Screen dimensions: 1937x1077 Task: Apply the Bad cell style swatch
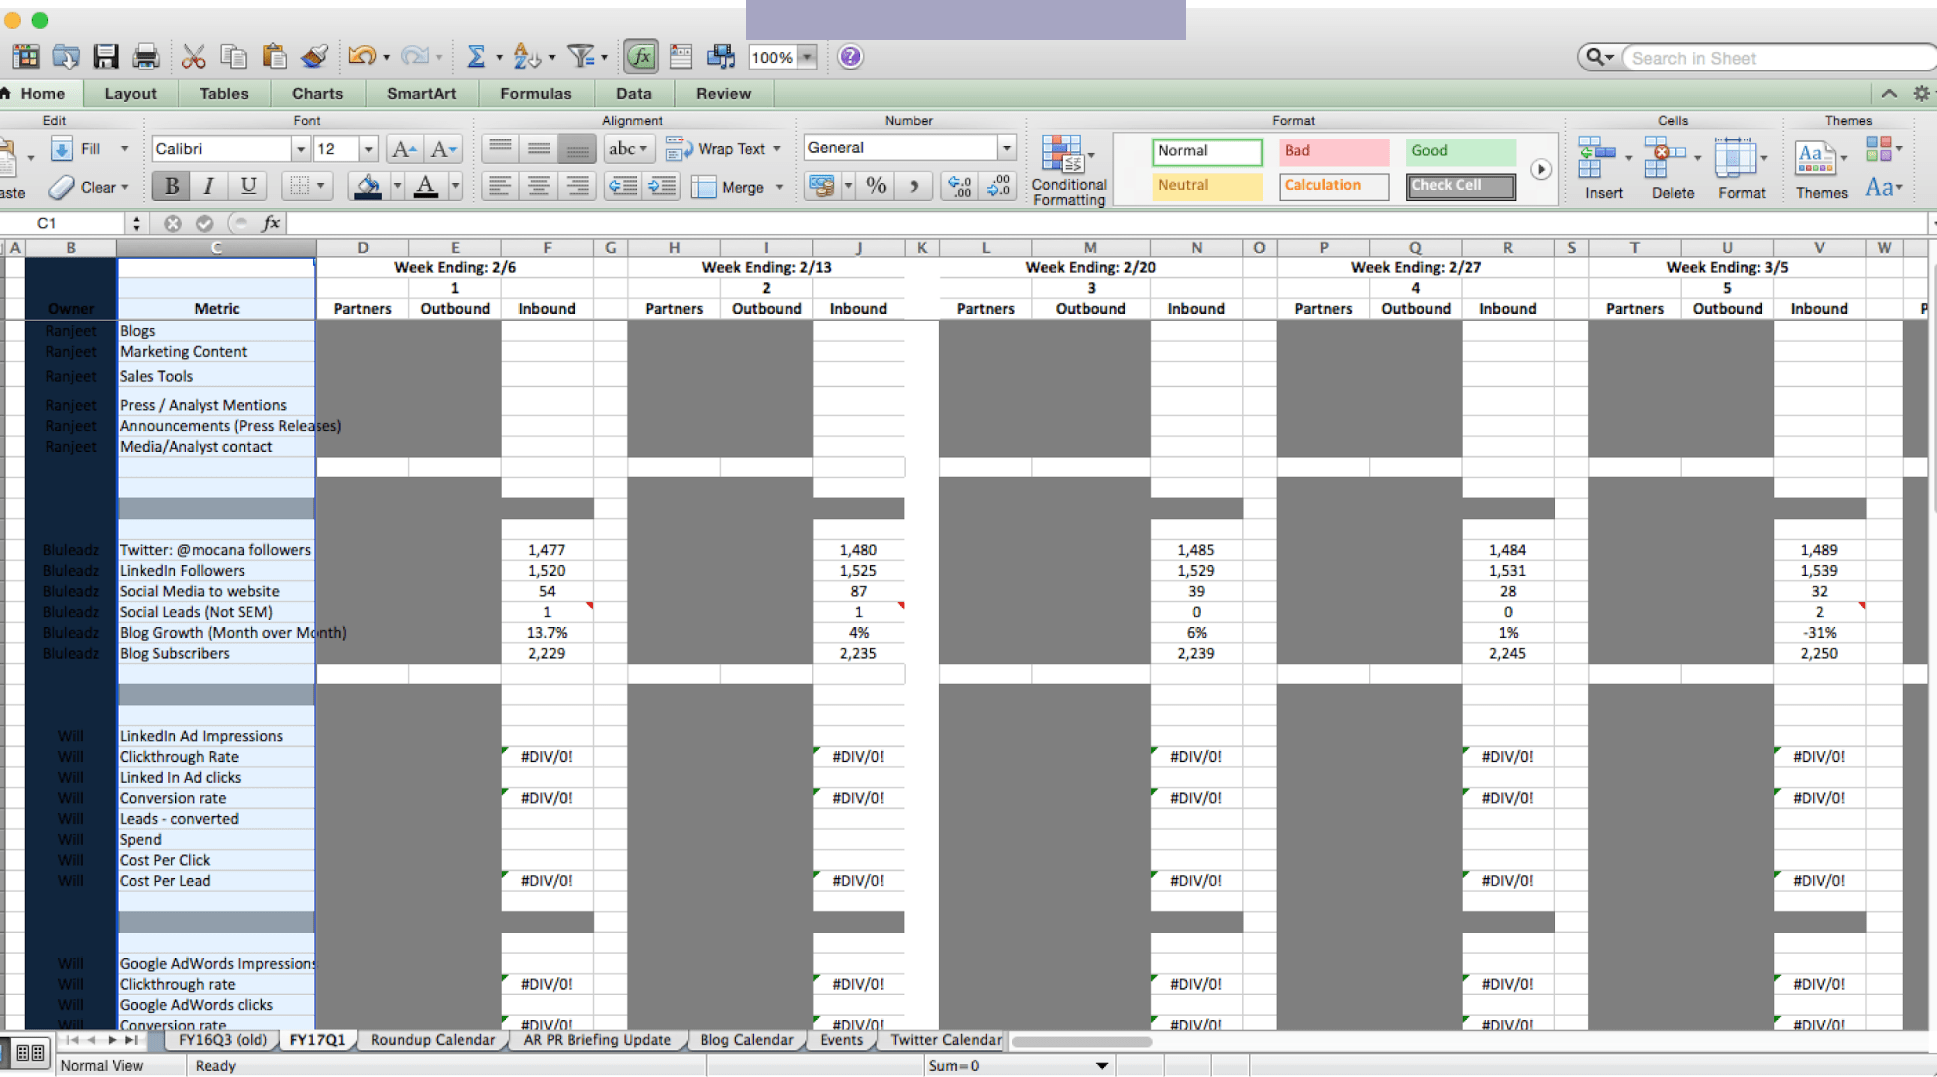click(1333, 151)
